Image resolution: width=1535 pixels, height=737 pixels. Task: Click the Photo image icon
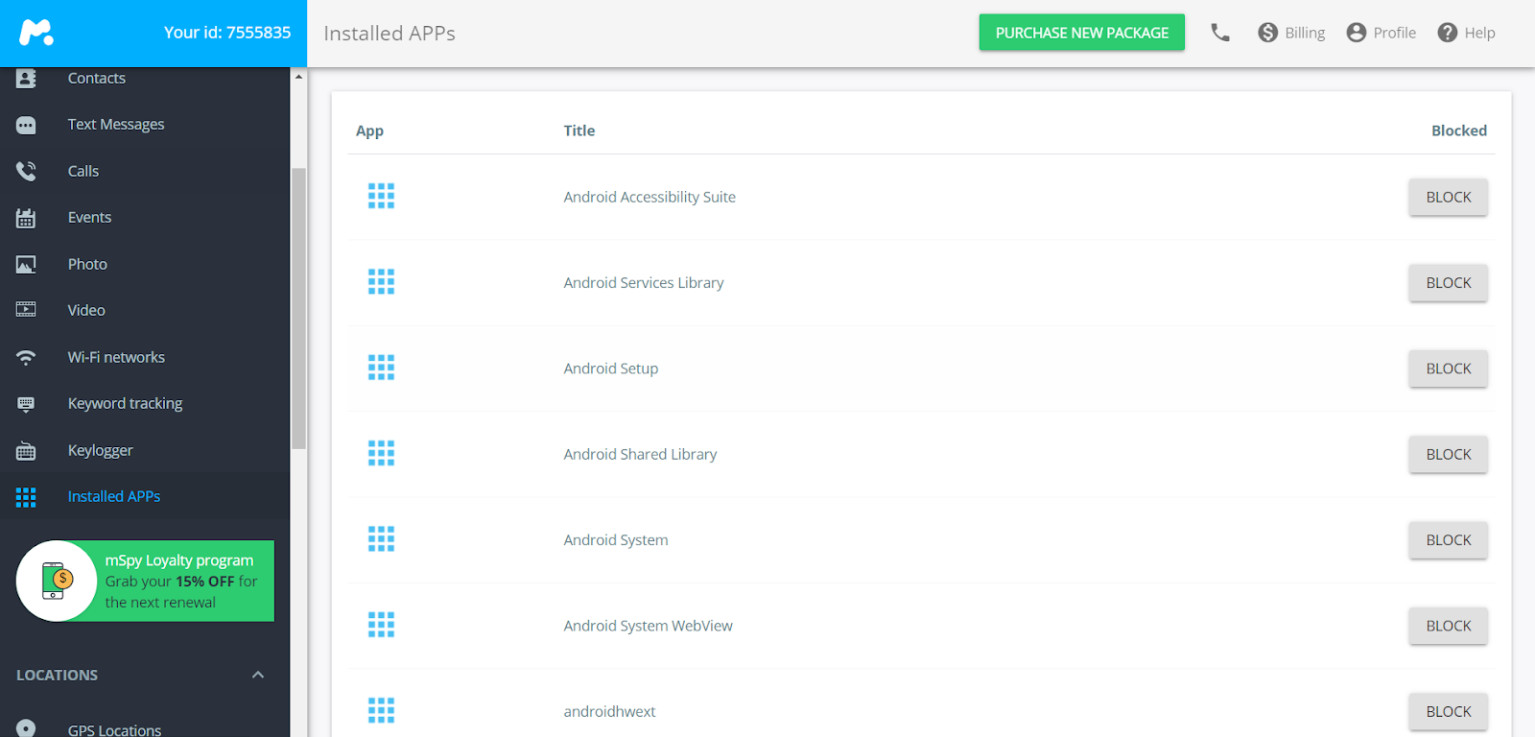(x=26, y=264)
